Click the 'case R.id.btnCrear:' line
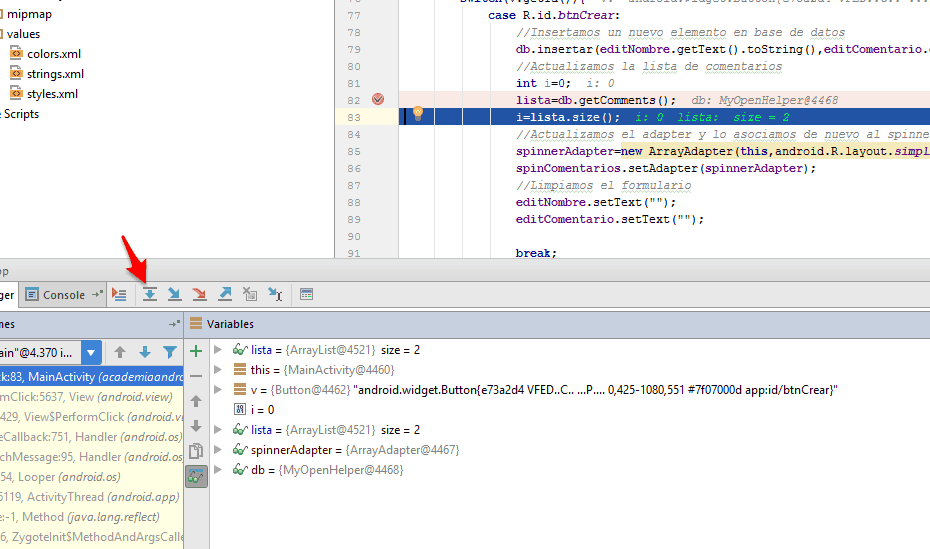This screenshot has width=930, height=549. [553, 15]
